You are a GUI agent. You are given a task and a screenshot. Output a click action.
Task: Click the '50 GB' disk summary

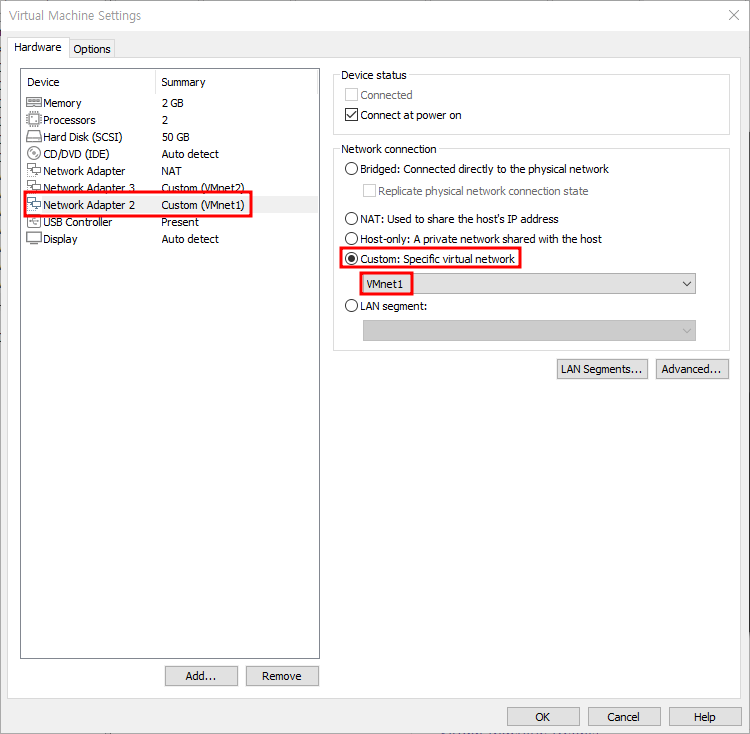pos(176,137)
